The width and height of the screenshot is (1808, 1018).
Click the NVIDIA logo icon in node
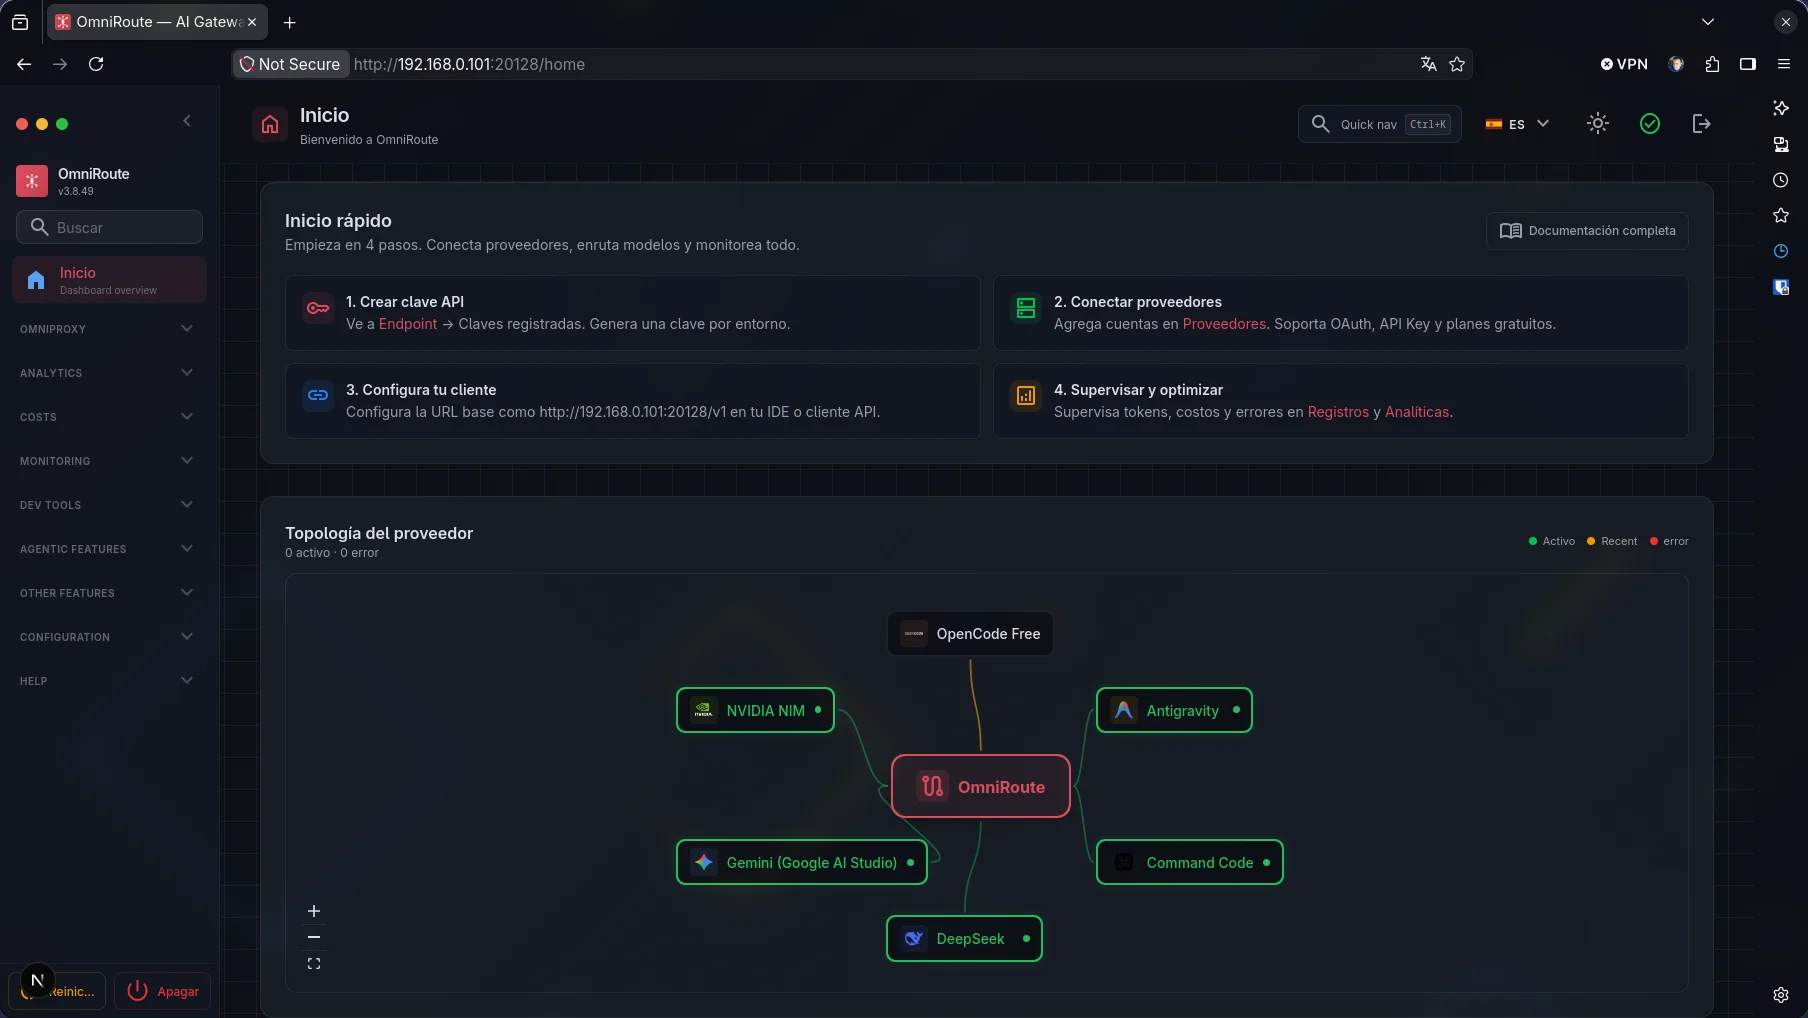704,710
